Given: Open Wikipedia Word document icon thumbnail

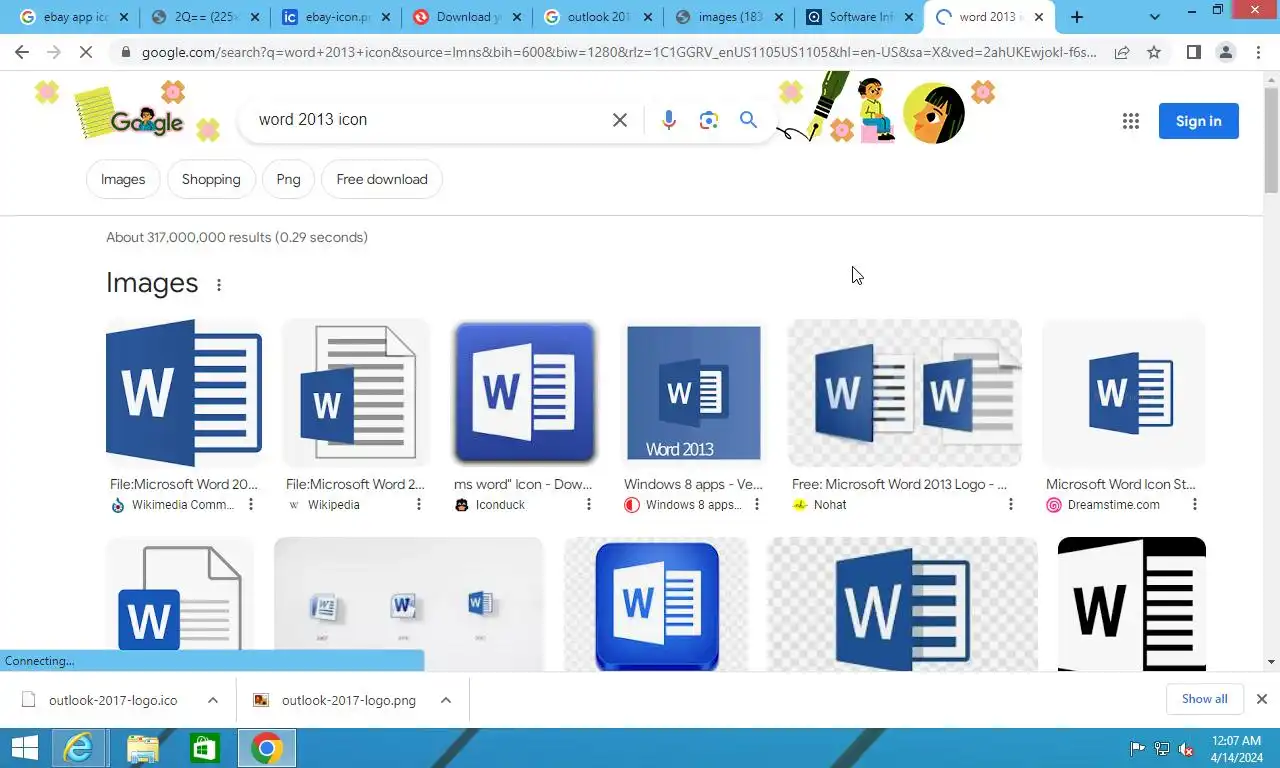Looking at the screenshot, I should coord(357,393).
